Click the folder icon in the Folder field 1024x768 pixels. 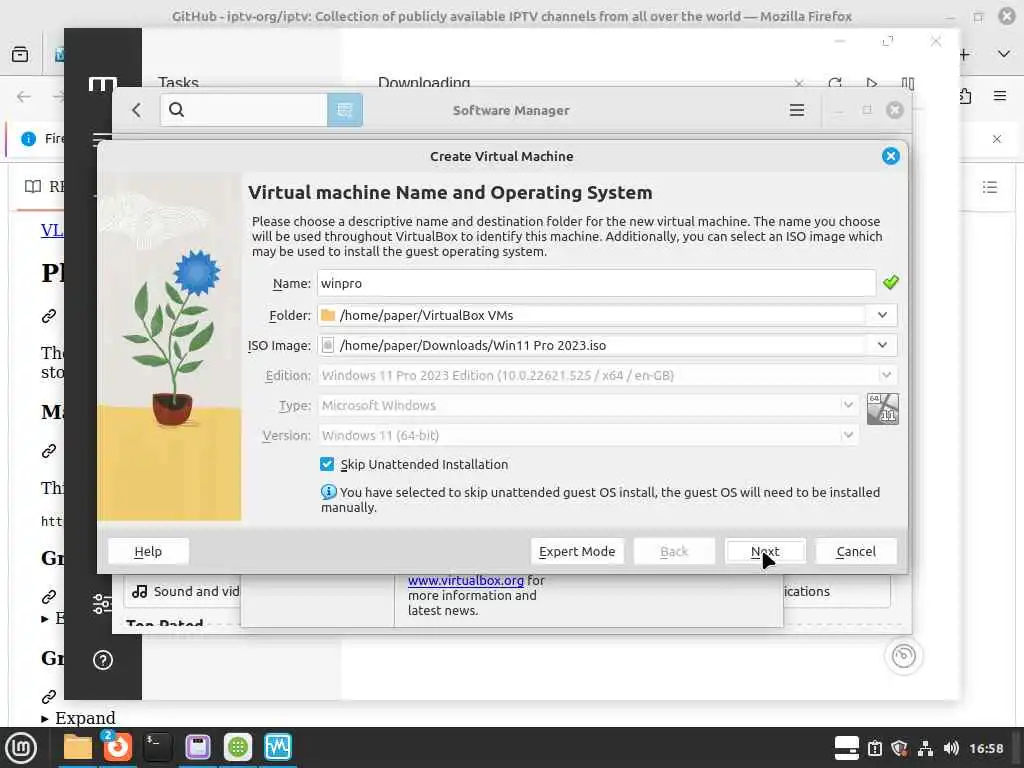[x=328, y=315]
